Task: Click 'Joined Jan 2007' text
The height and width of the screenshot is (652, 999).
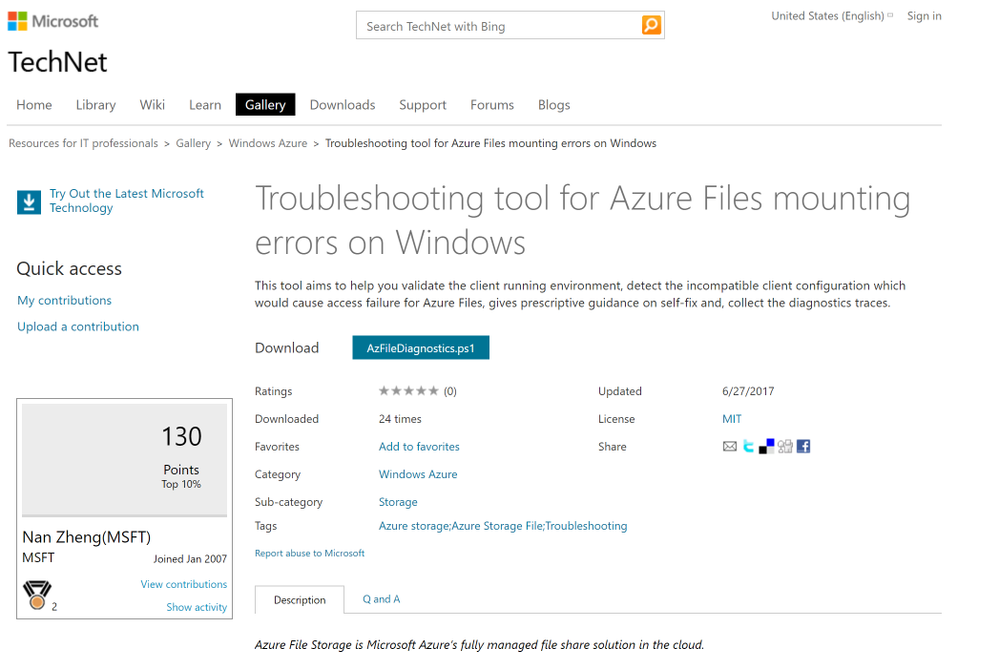Action: [x=190, y=558]
